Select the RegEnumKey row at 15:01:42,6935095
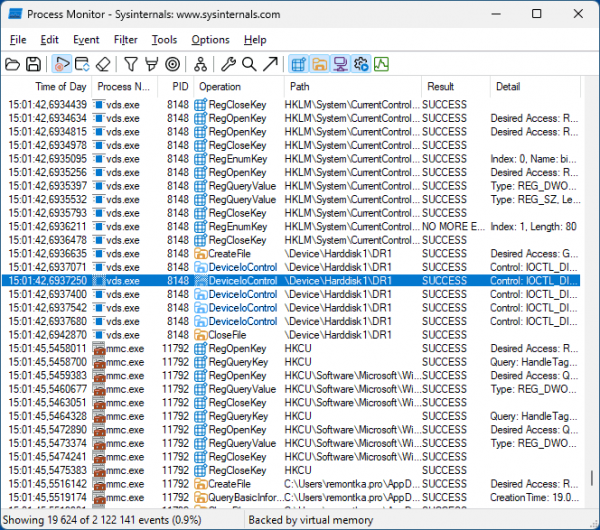 291,159
